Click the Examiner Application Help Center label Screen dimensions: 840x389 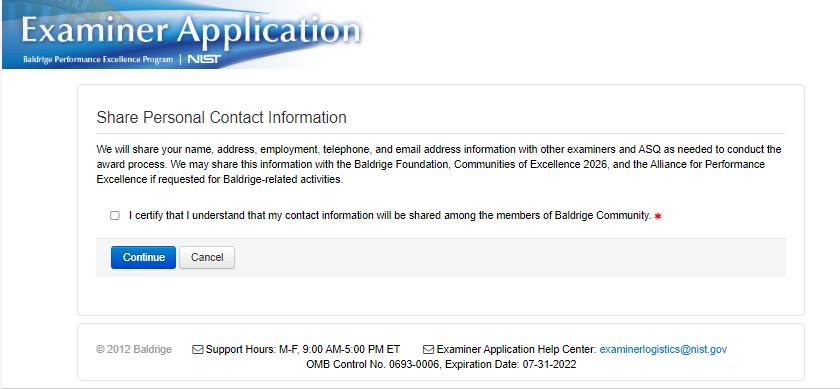[x=516, y=349]
